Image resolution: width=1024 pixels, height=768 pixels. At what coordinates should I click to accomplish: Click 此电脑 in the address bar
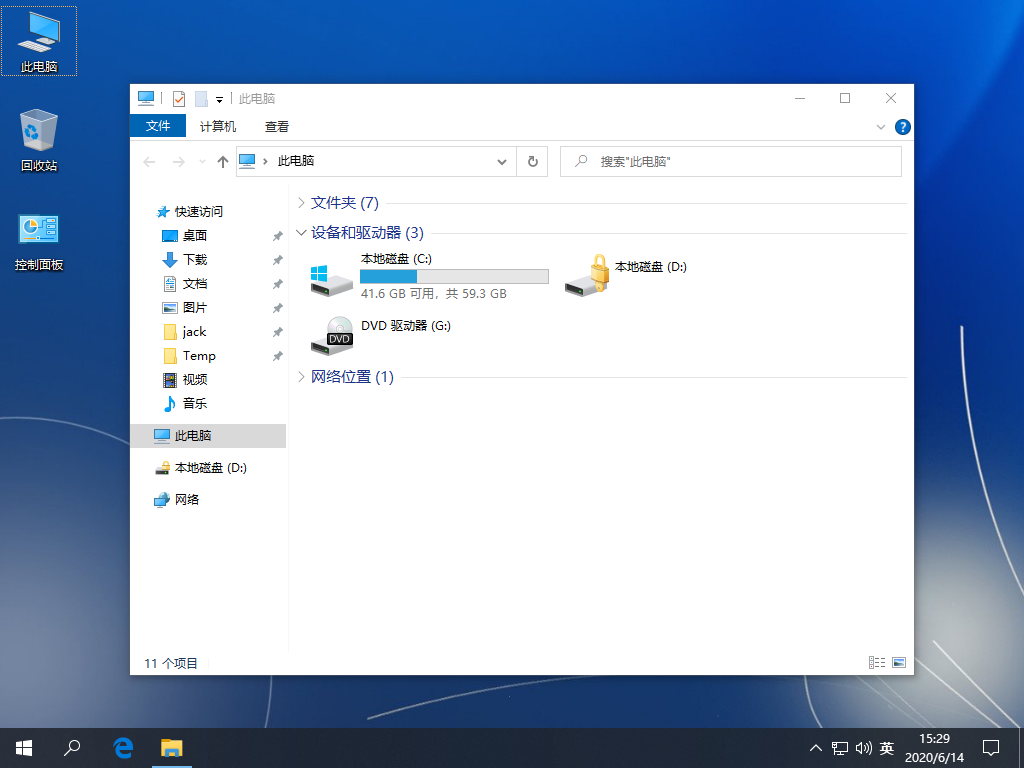[296, 161]
